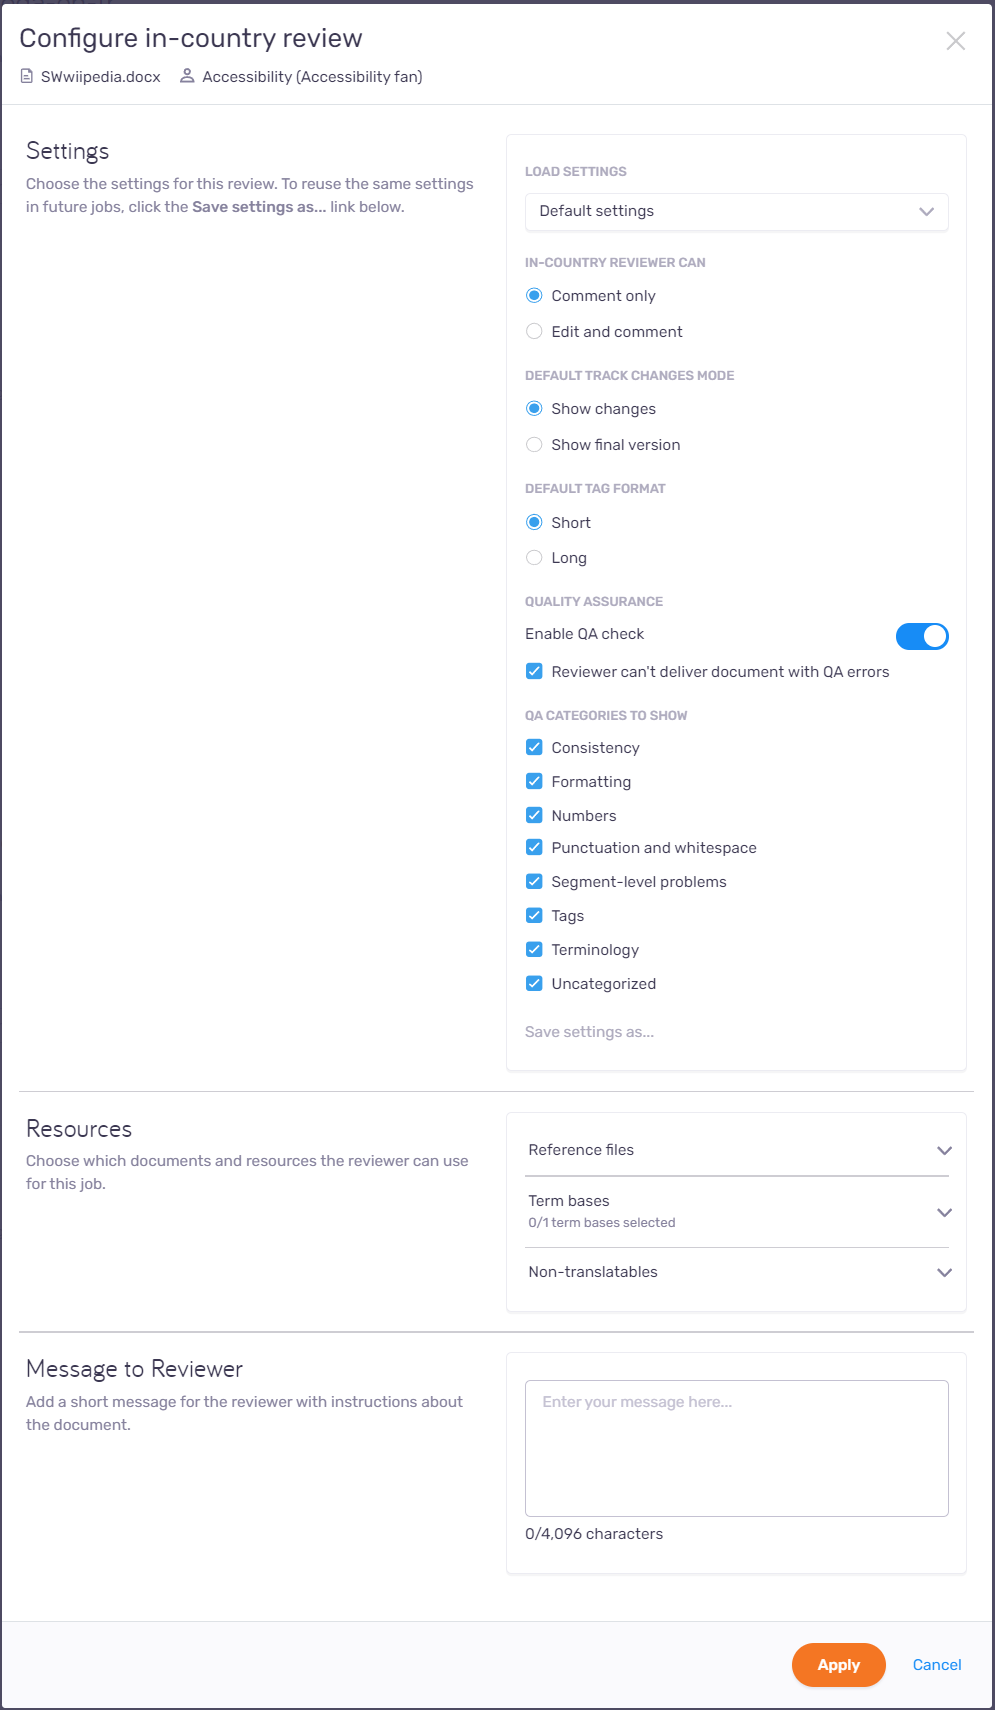Choose Show final version radio button
Image resolution: width=995 pixels, height=1710 pixels.
534,445
